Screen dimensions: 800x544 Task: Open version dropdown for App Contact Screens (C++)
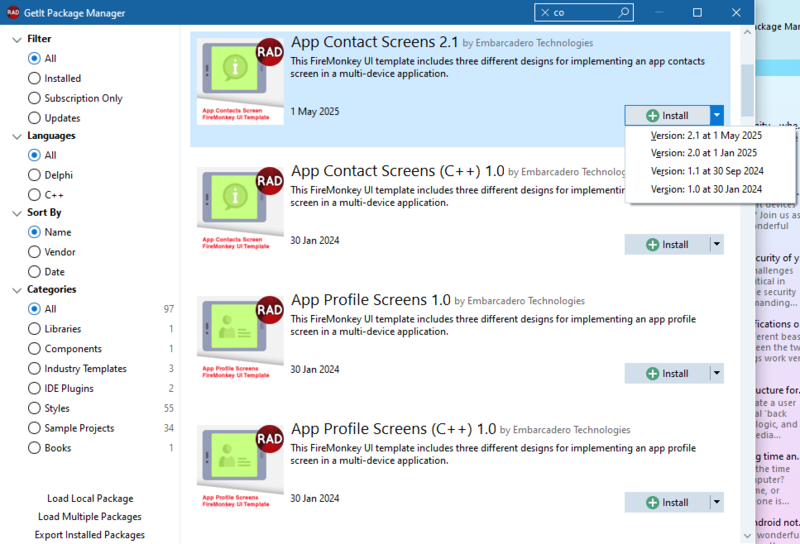pyautogui.click(x=717, y=244)
